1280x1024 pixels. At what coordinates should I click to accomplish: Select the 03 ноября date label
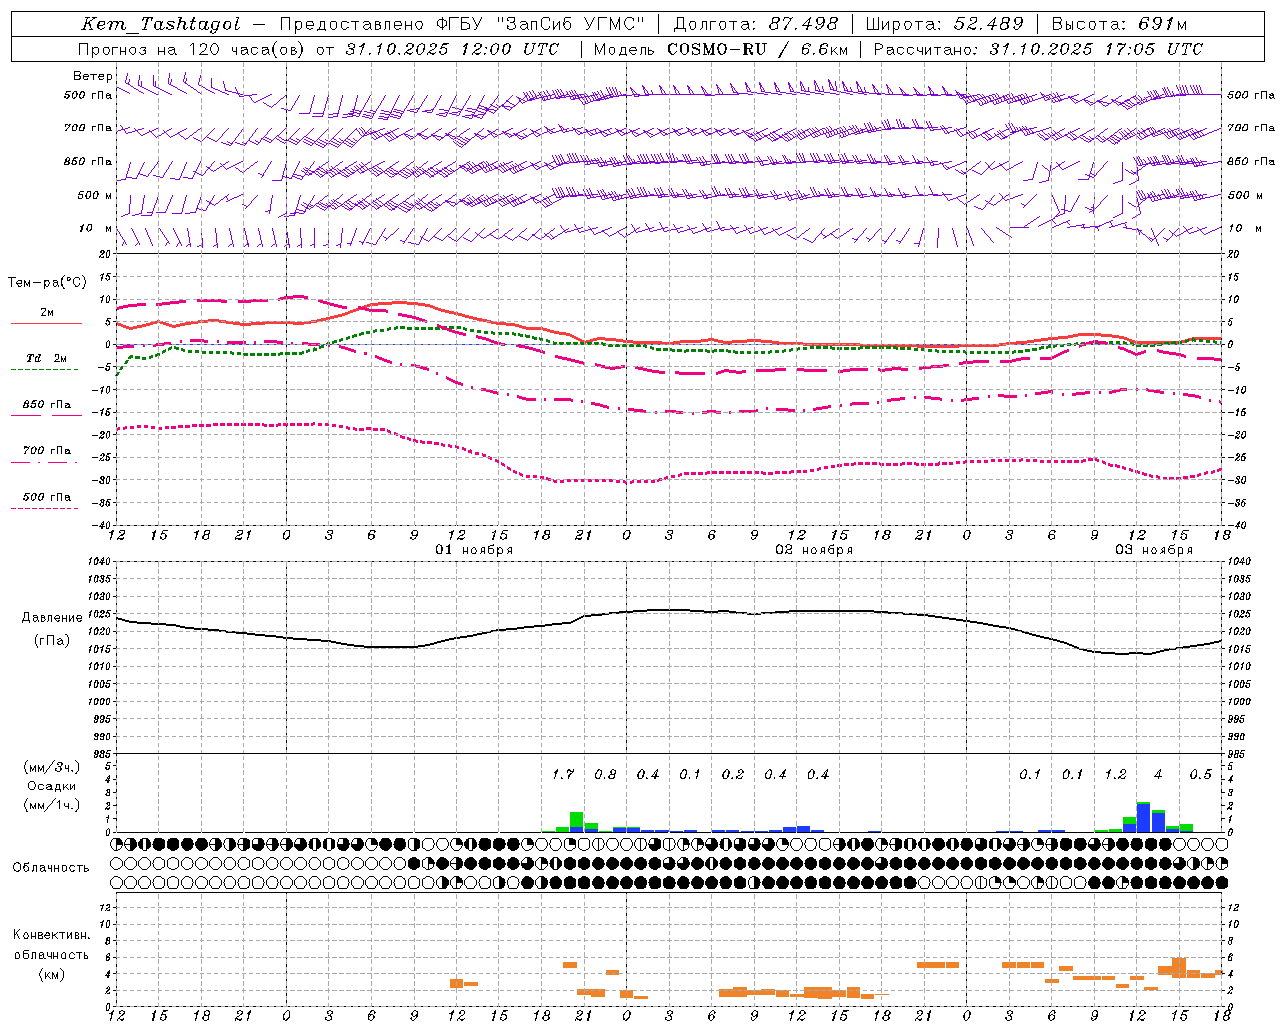click(1154, 550)
